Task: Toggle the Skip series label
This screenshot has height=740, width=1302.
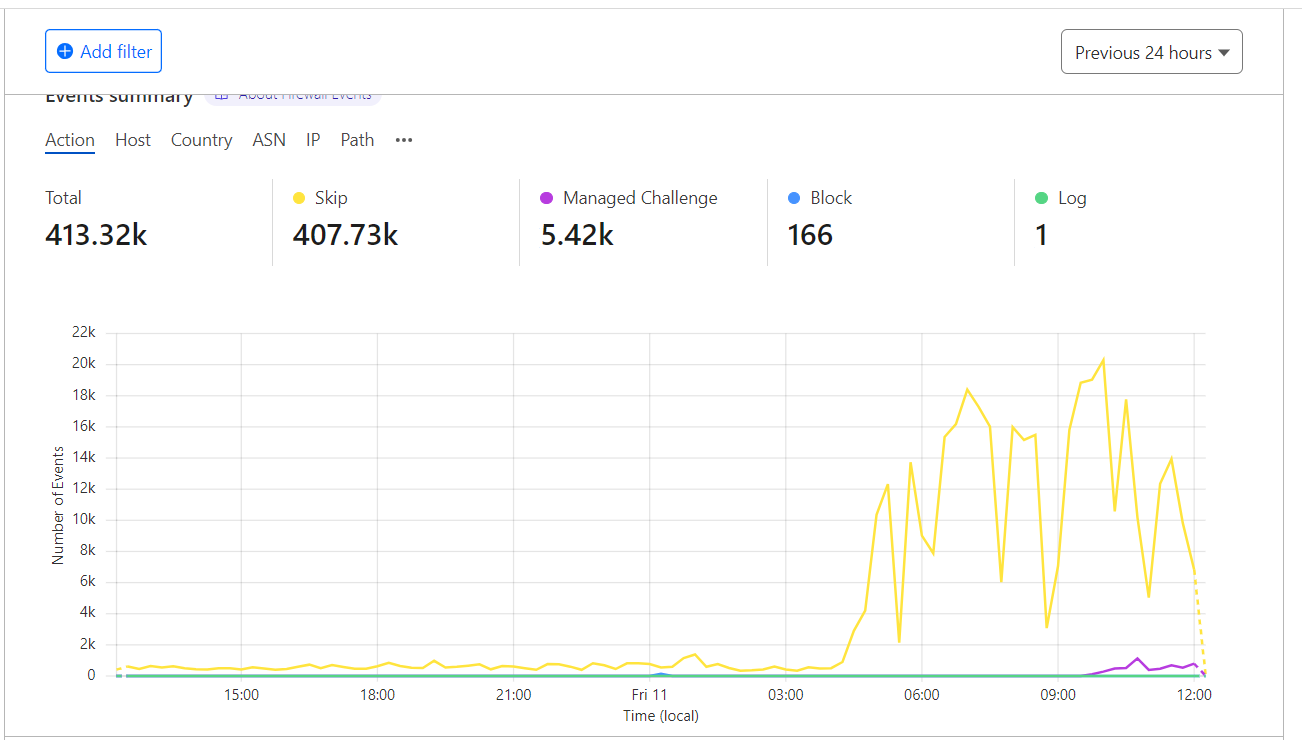Action: 331,198
